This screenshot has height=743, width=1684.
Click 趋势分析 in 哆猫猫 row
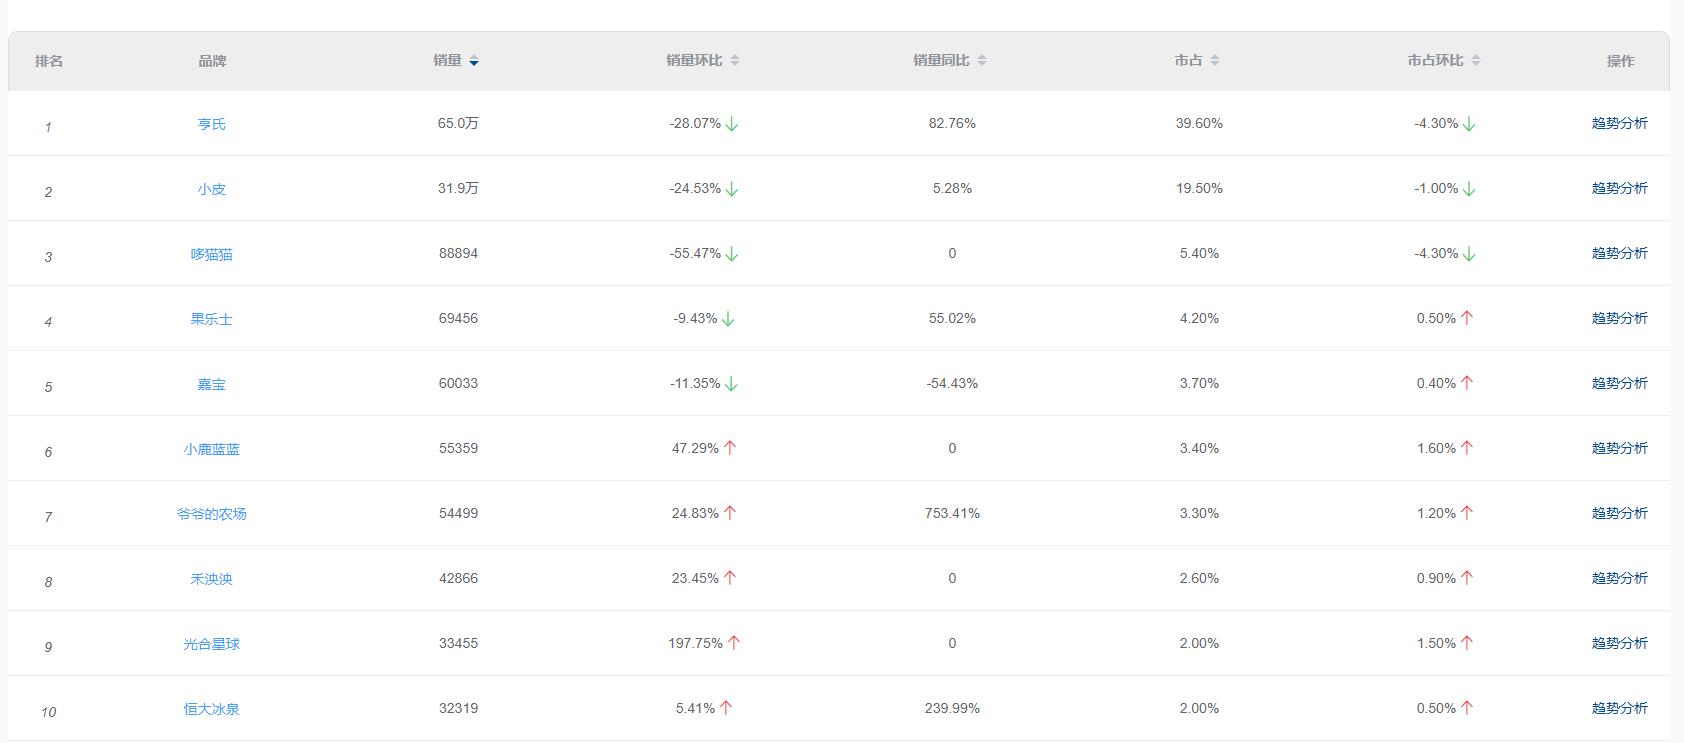pos(1620,253)
